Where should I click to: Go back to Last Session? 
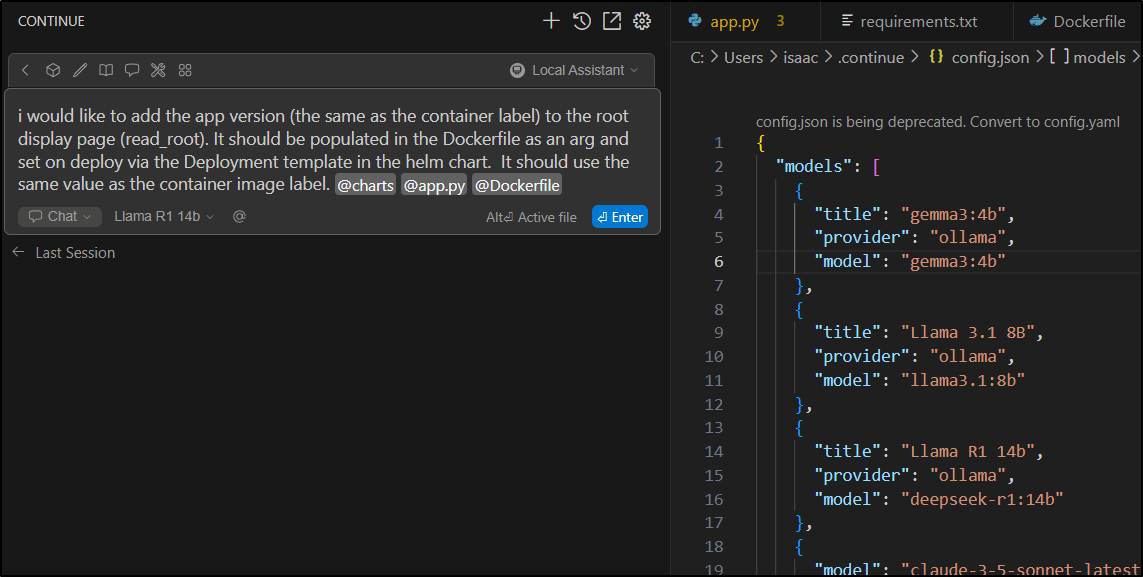[64, 253]
